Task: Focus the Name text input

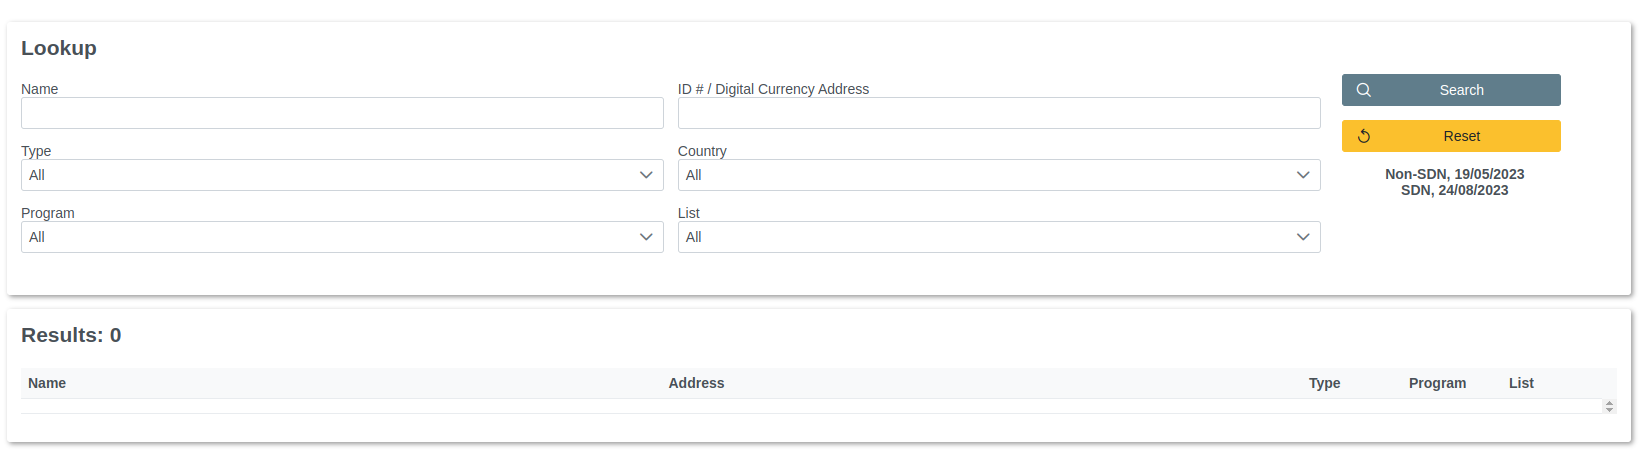Action: pos(342,113)
